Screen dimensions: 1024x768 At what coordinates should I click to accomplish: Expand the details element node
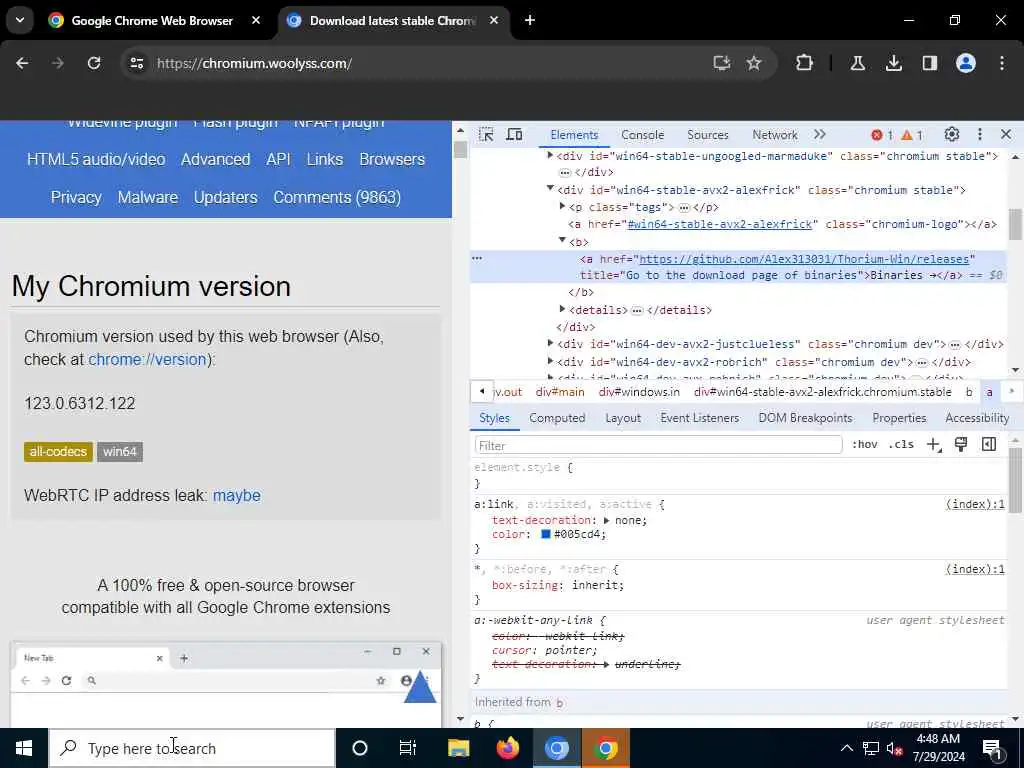point(562,309)
